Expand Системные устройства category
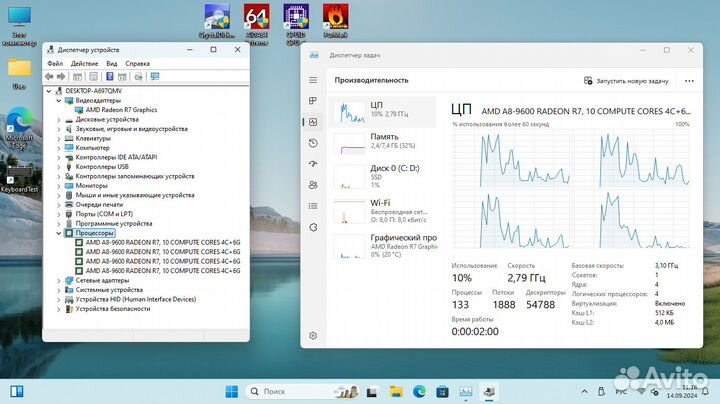 click(59, 290)
